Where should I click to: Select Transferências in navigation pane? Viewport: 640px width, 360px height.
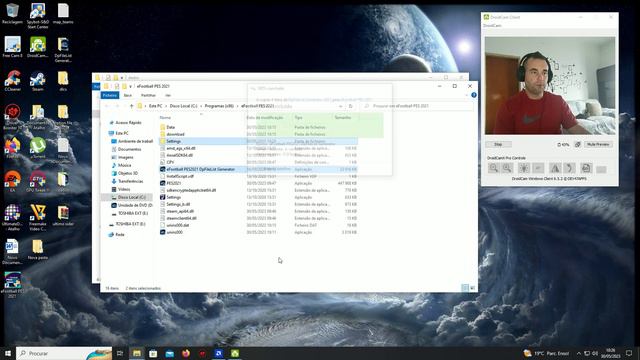coord(130,181)
